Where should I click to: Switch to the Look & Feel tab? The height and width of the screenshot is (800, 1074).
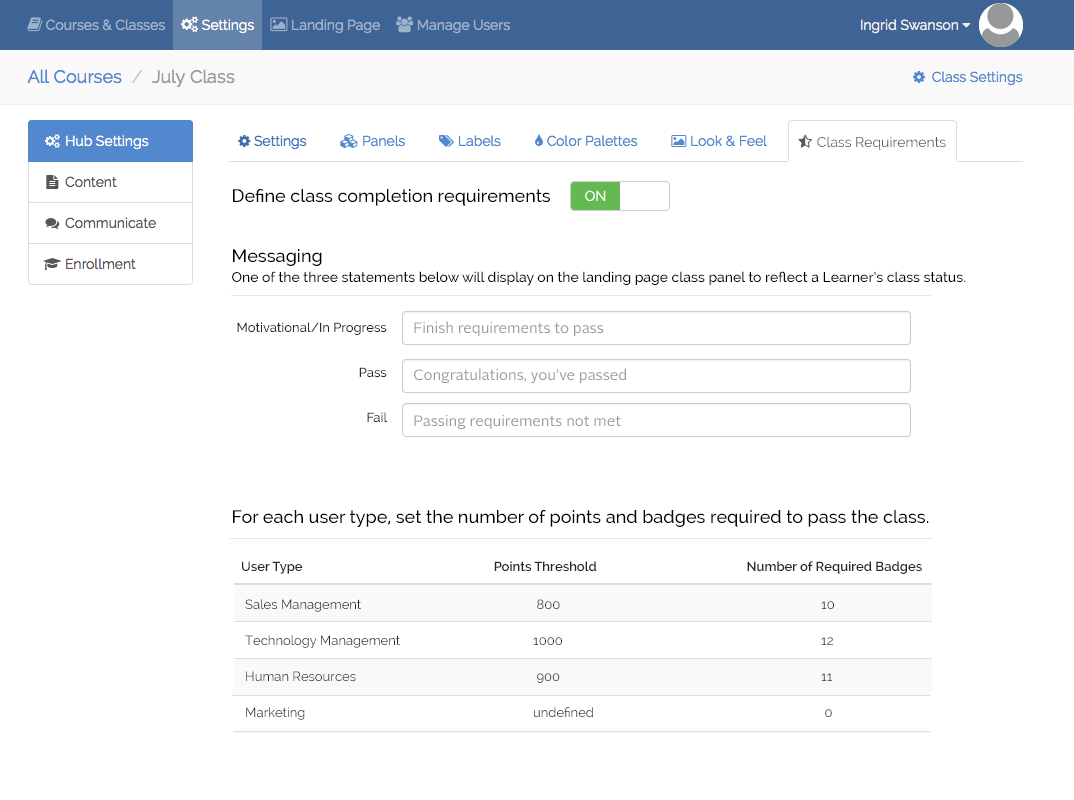[x=719, y=141]
